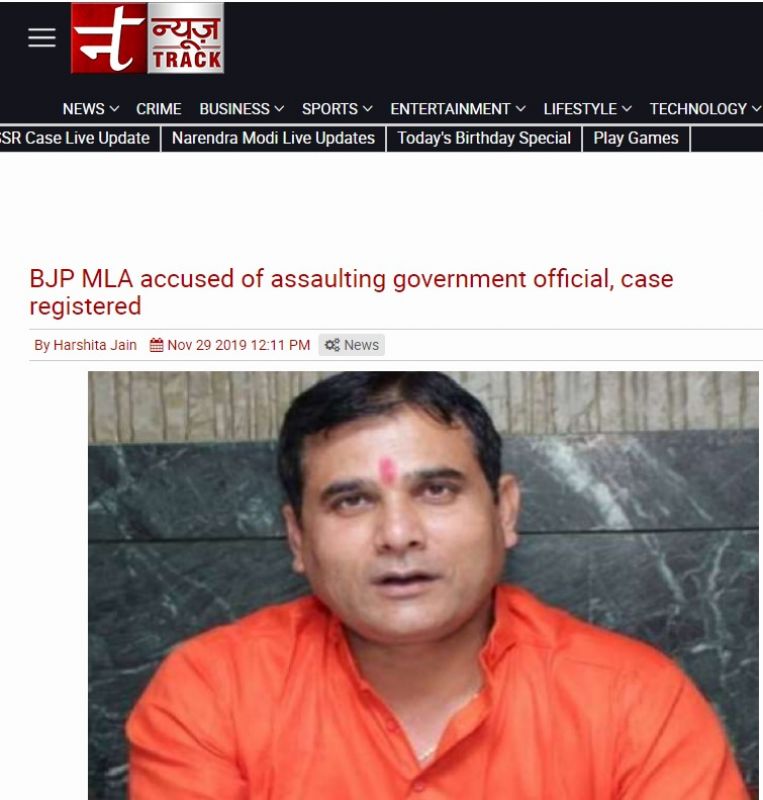Click the News Track logo
The image size is (763, 800).
click(x=147, y=38)
